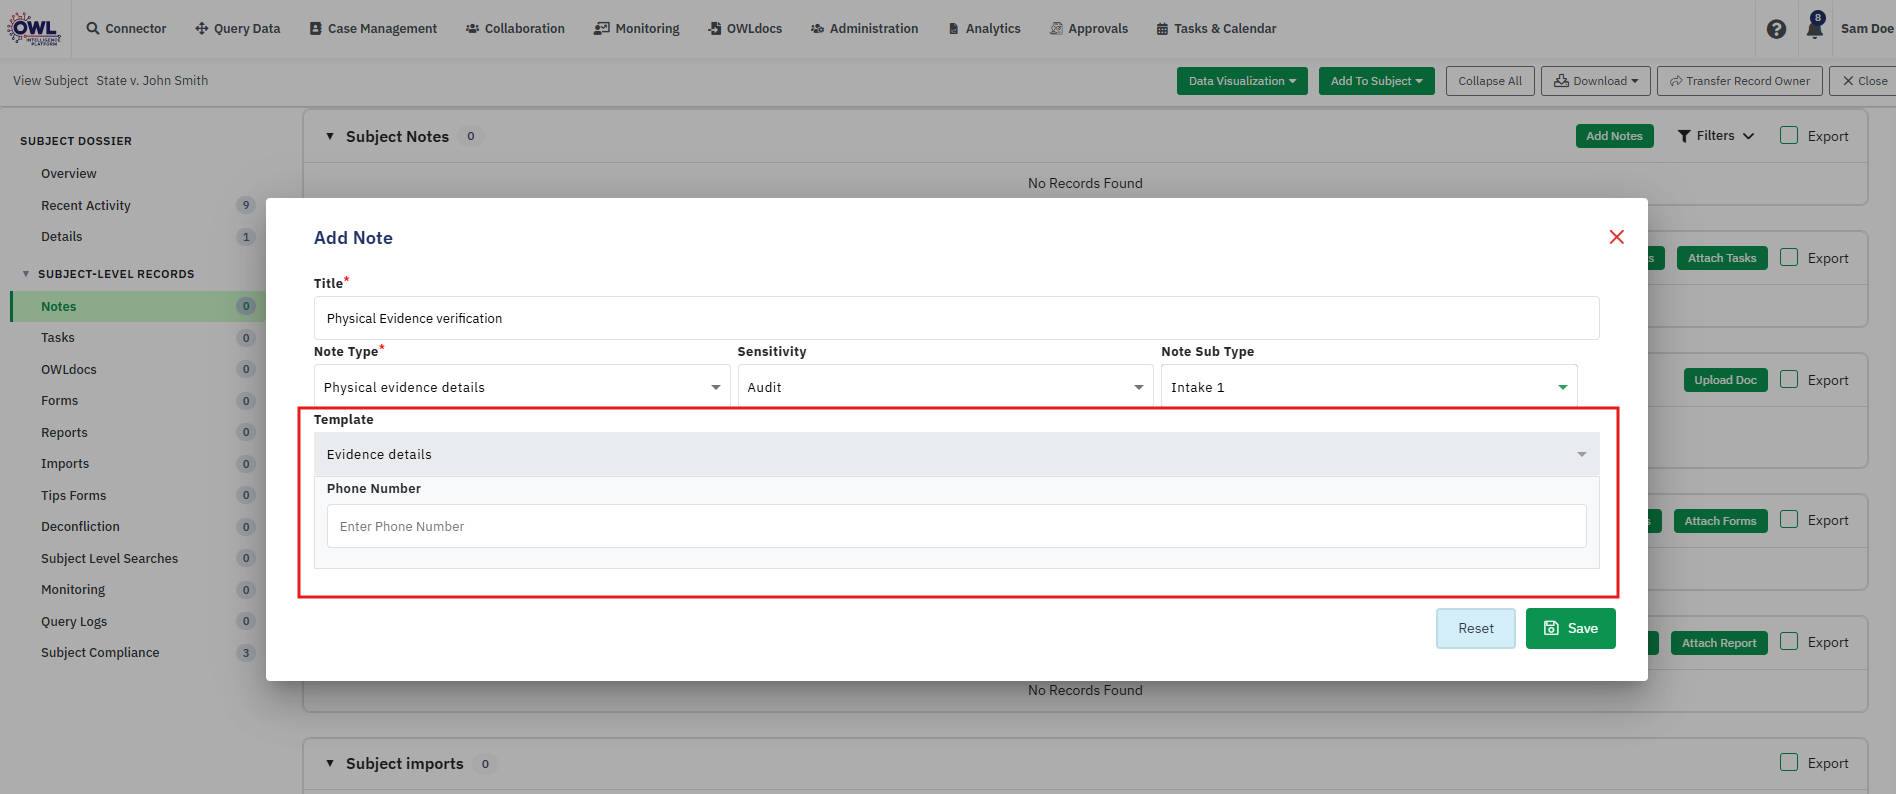Tick Export checkbox beside Attach Tasks
This screenshot has width=1896, height=794.
coord(1789,257)
